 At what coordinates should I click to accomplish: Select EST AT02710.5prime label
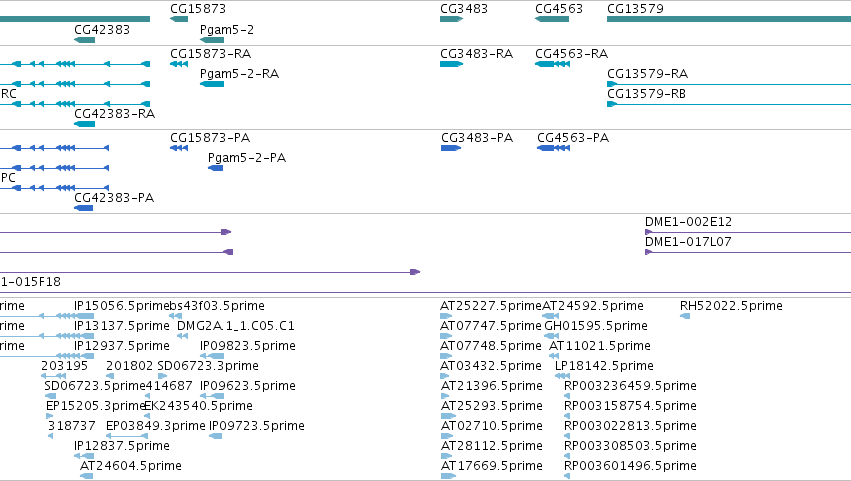click(x=492, y=426)
